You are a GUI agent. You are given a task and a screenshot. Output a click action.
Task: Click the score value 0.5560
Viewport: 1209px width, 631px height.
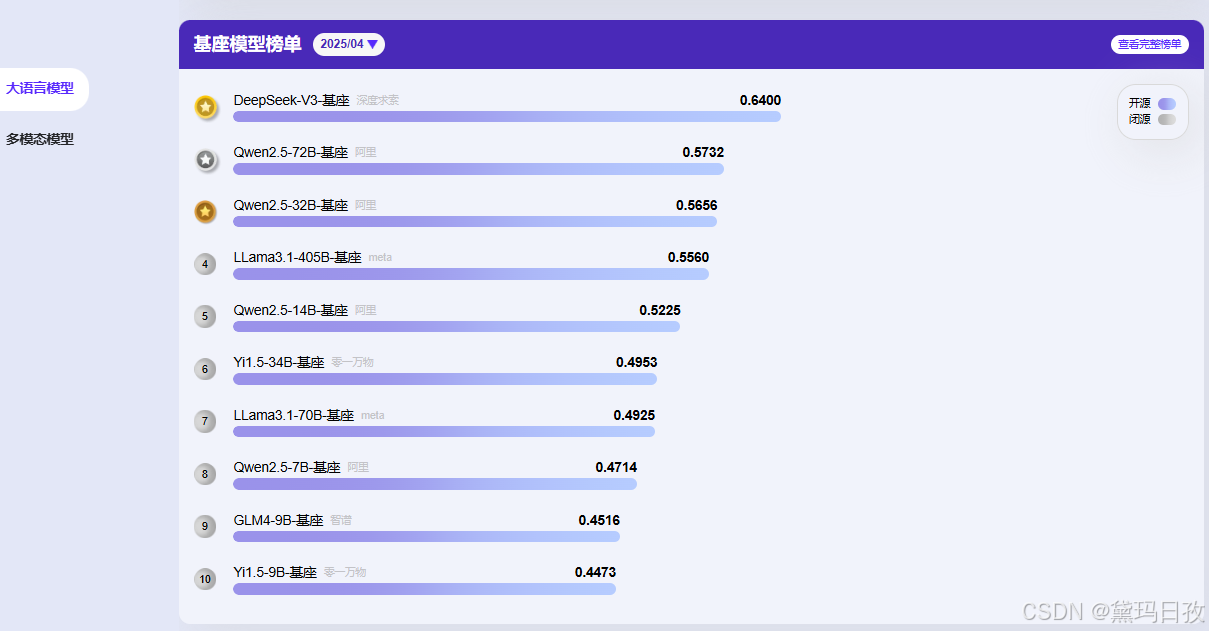pos(688,257)
